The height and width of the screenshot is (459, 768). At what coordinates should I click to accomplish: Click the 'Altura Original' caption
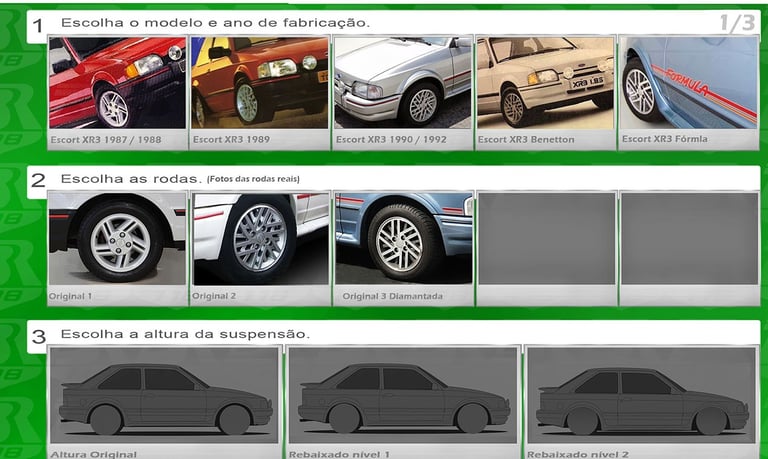(94, 454)
